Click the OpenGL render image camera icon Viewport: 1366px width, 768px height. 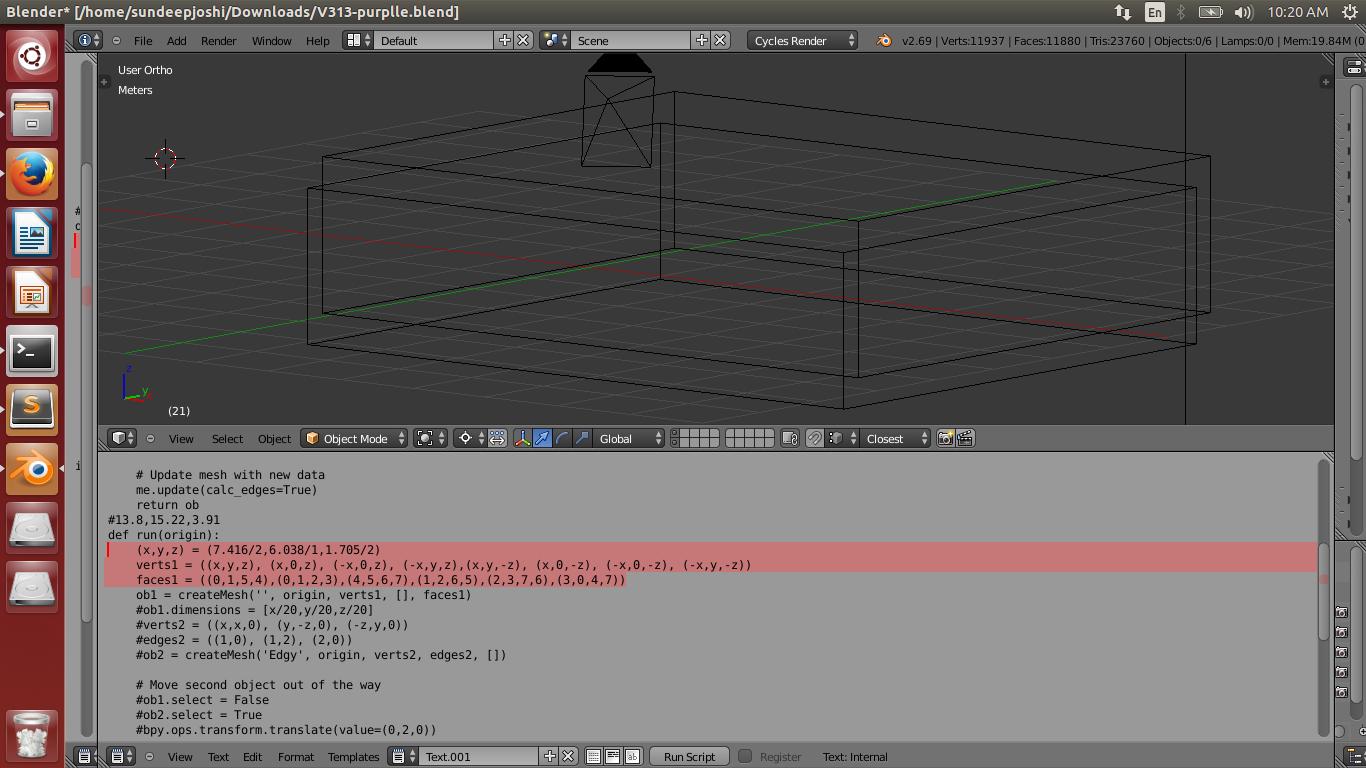coord(945,438)
